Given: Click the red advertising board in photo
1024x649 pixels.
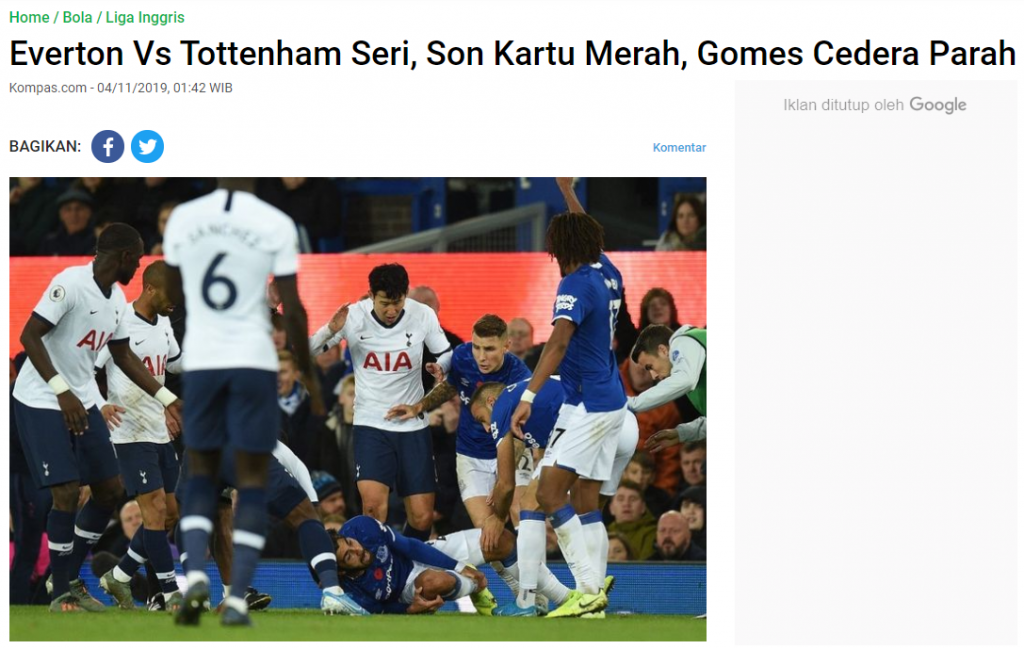Looking at the screenshot, I should (457, 287).
